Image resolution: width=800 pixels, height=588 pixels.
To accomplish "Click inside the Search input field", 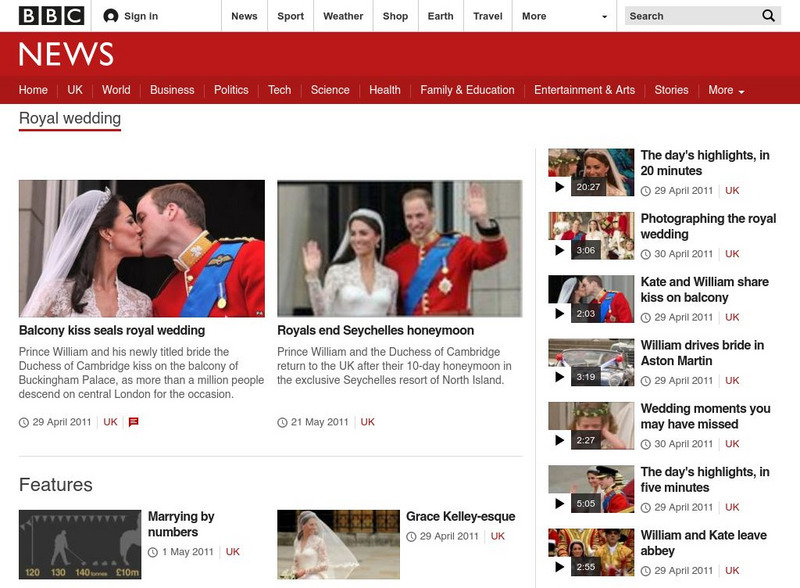I will point(690,16).
